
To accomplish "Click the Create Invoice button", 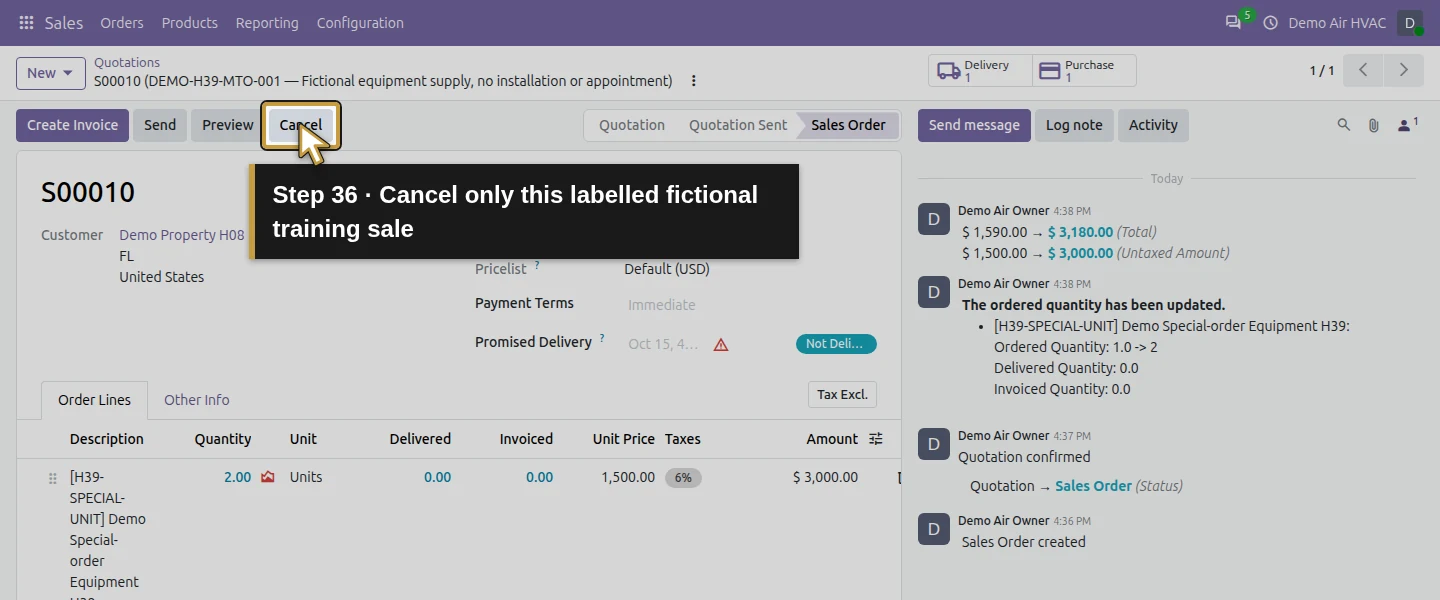I will point(73,125).
